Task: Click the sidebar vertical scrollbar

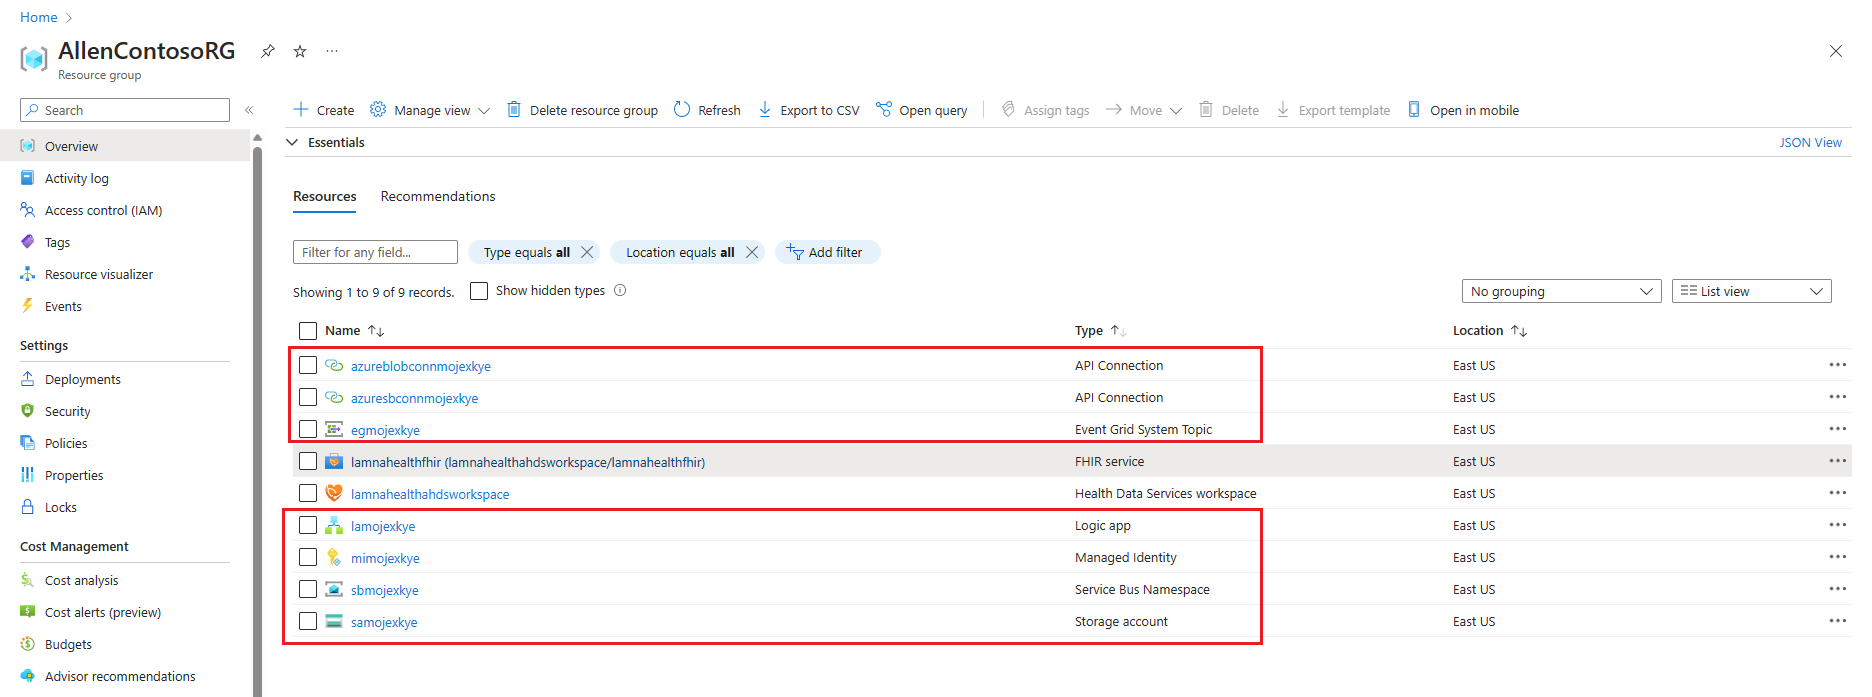Action: (258, 420)
